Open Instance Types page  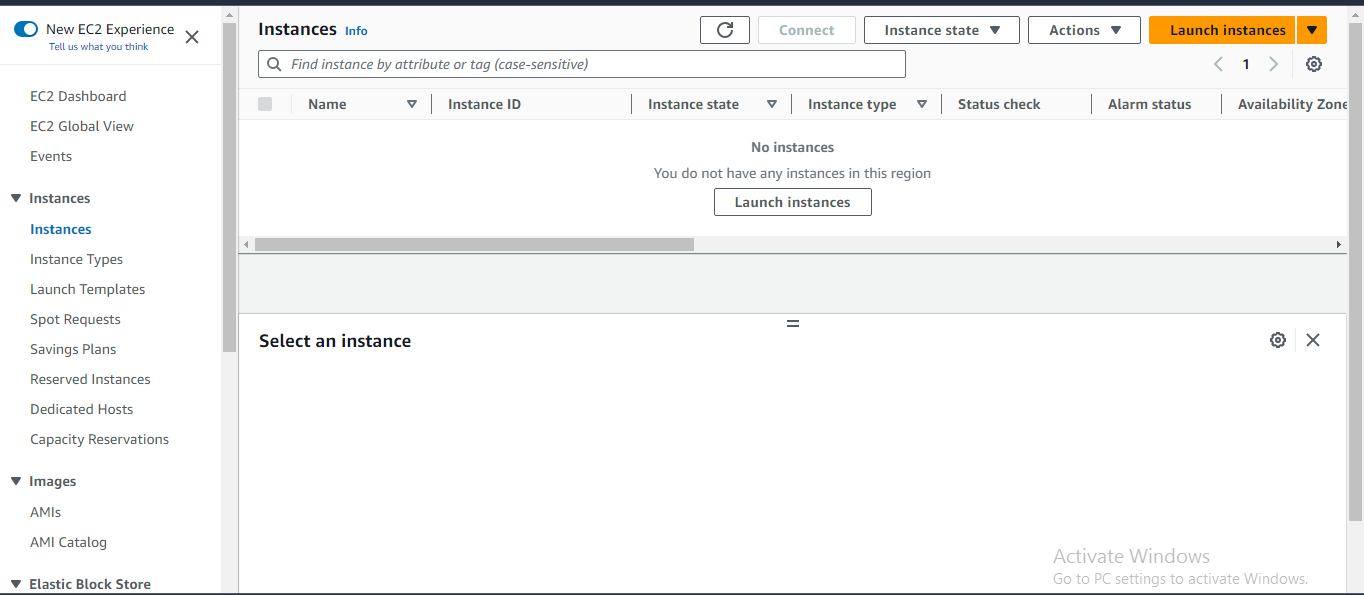point(77,259)
